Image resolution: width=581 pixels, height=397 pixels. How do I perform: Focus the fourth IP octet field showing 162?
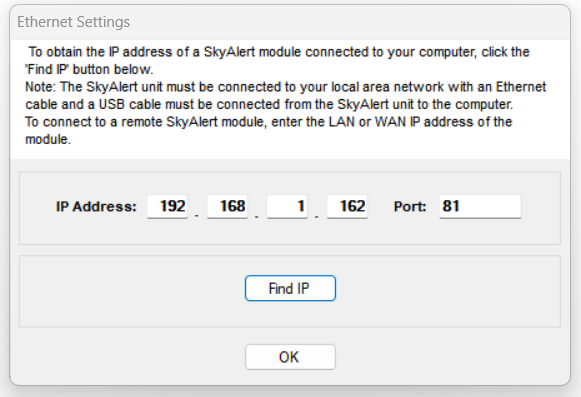(x=348, y=206)
